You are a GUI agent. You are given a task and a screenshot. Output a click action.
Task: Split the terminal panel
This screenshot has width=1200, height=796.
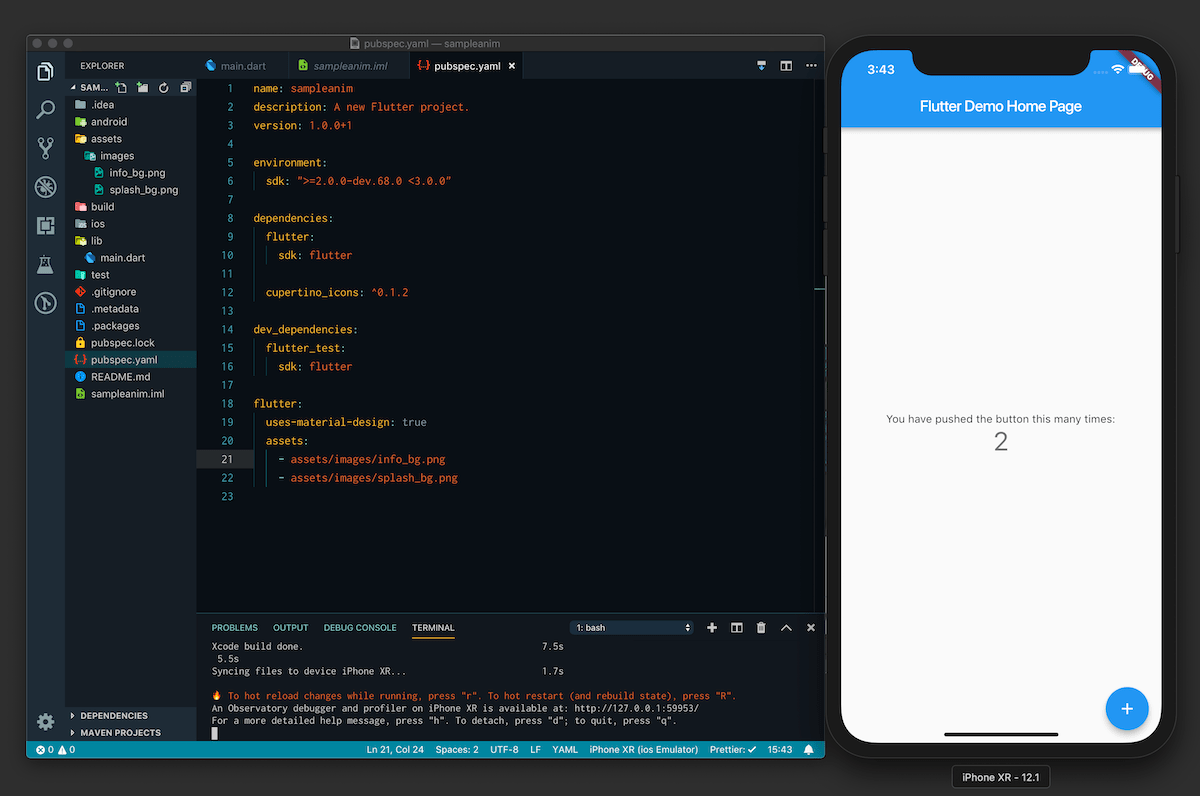click(737, 628)
